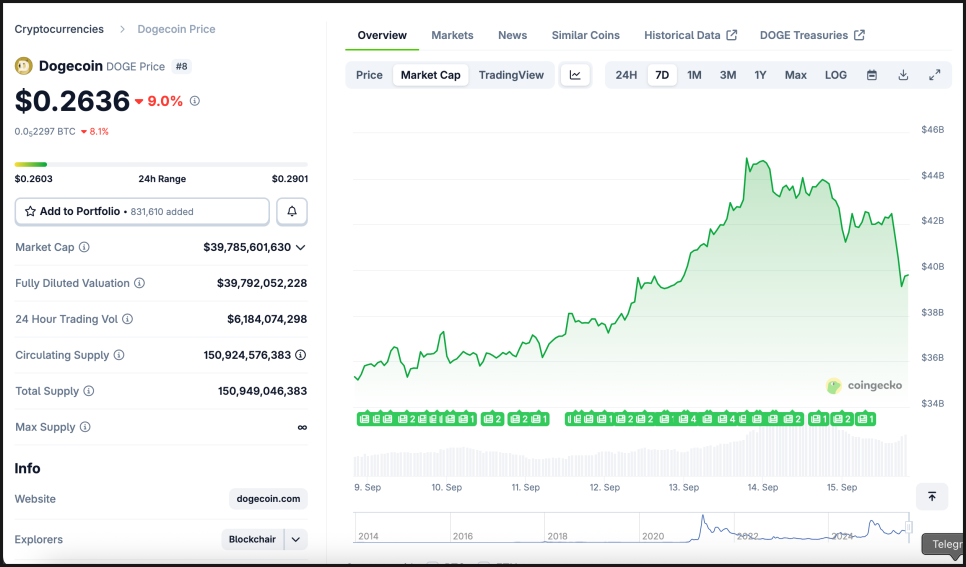Open the calendar date range picker
This screenshot has height=567, width=966.
pyautogui.click(x=872, y=75)
